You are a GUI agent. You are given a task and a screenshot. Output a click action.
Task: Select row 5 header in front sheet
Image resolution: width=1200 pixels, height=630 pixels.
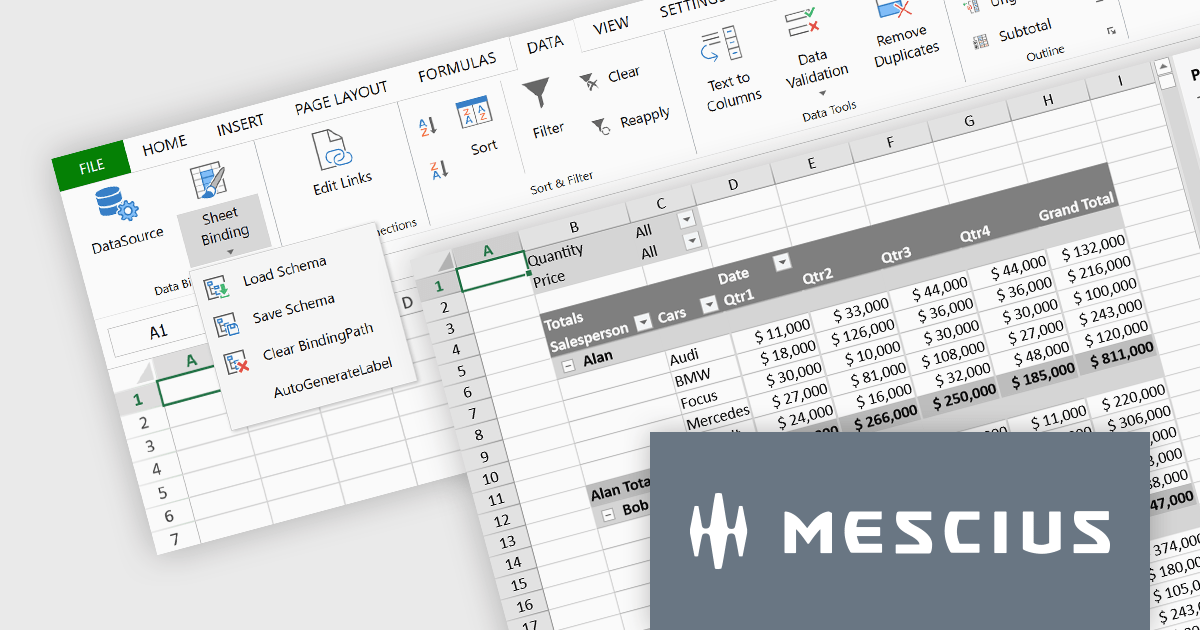click(x=463, y=372)
